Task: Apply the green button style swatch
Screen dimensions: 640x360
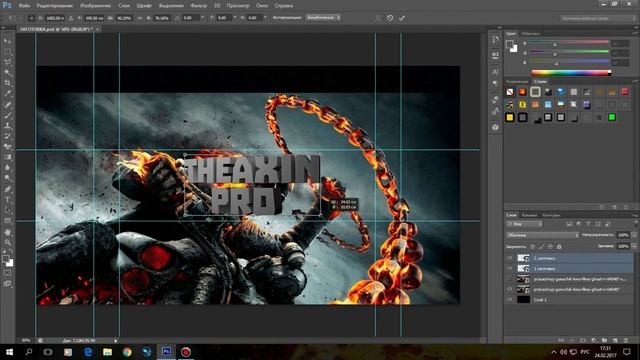Action: pos(612,118)
